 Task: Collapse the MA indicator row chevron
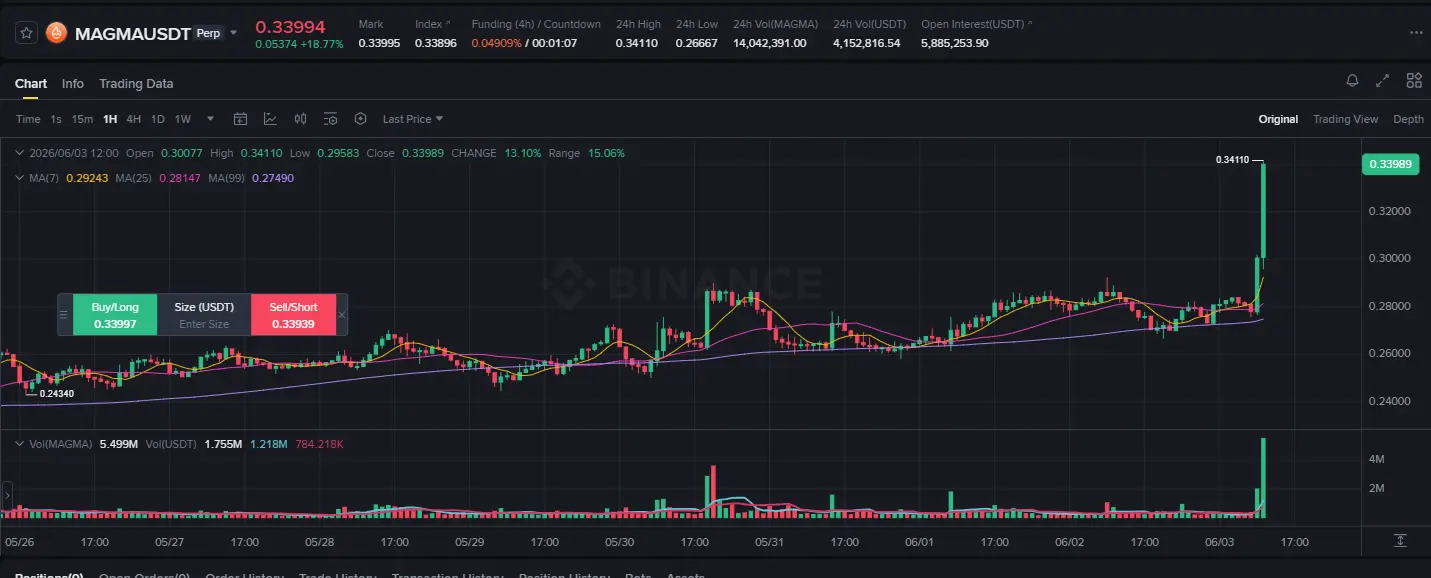[x=21, y=177]
